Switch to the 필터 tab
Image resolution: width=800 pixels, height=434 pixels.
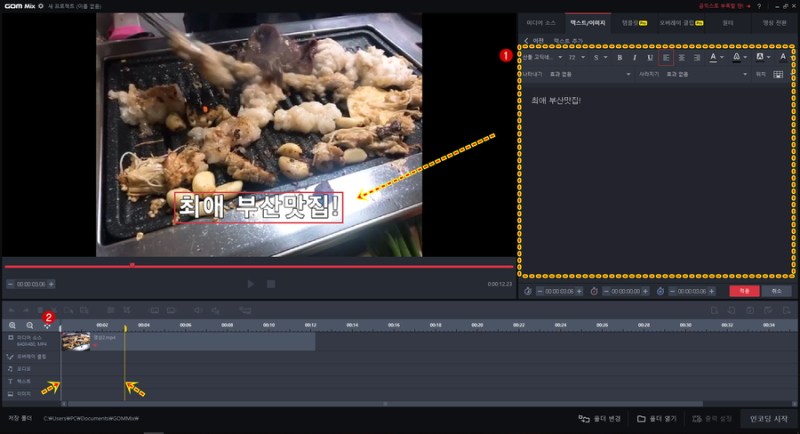tap(728, 23)
